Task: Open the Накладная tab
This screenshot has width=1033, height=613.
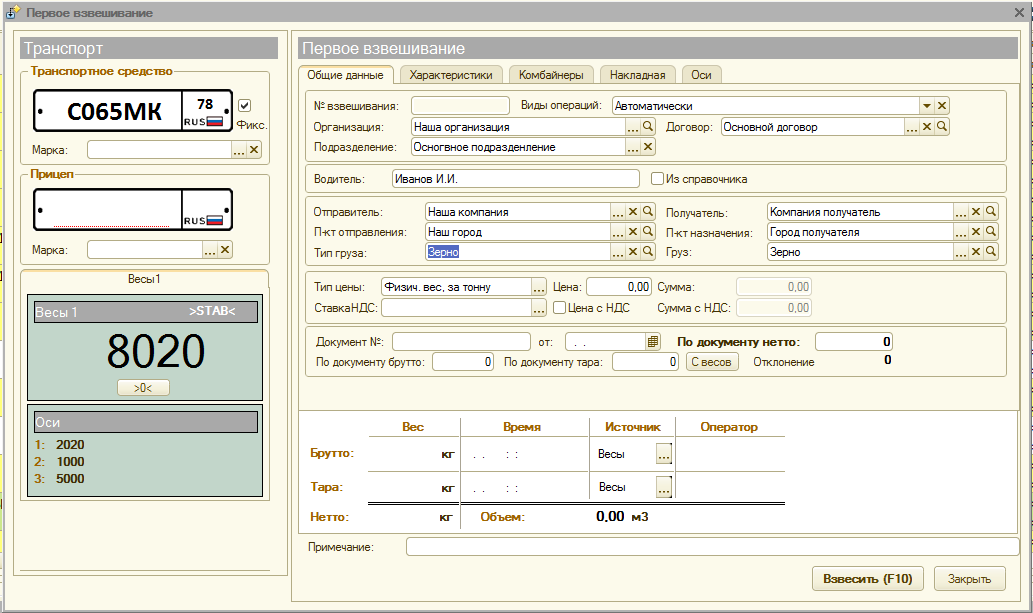Action: 637,75
